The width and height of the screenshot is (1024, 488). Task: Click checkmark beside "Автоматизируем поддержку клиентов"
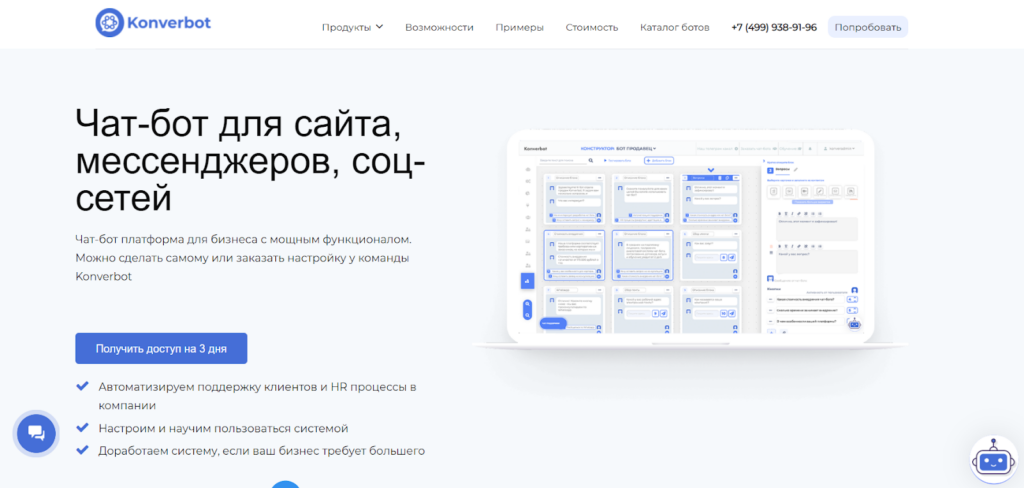[x=81, y=386]
